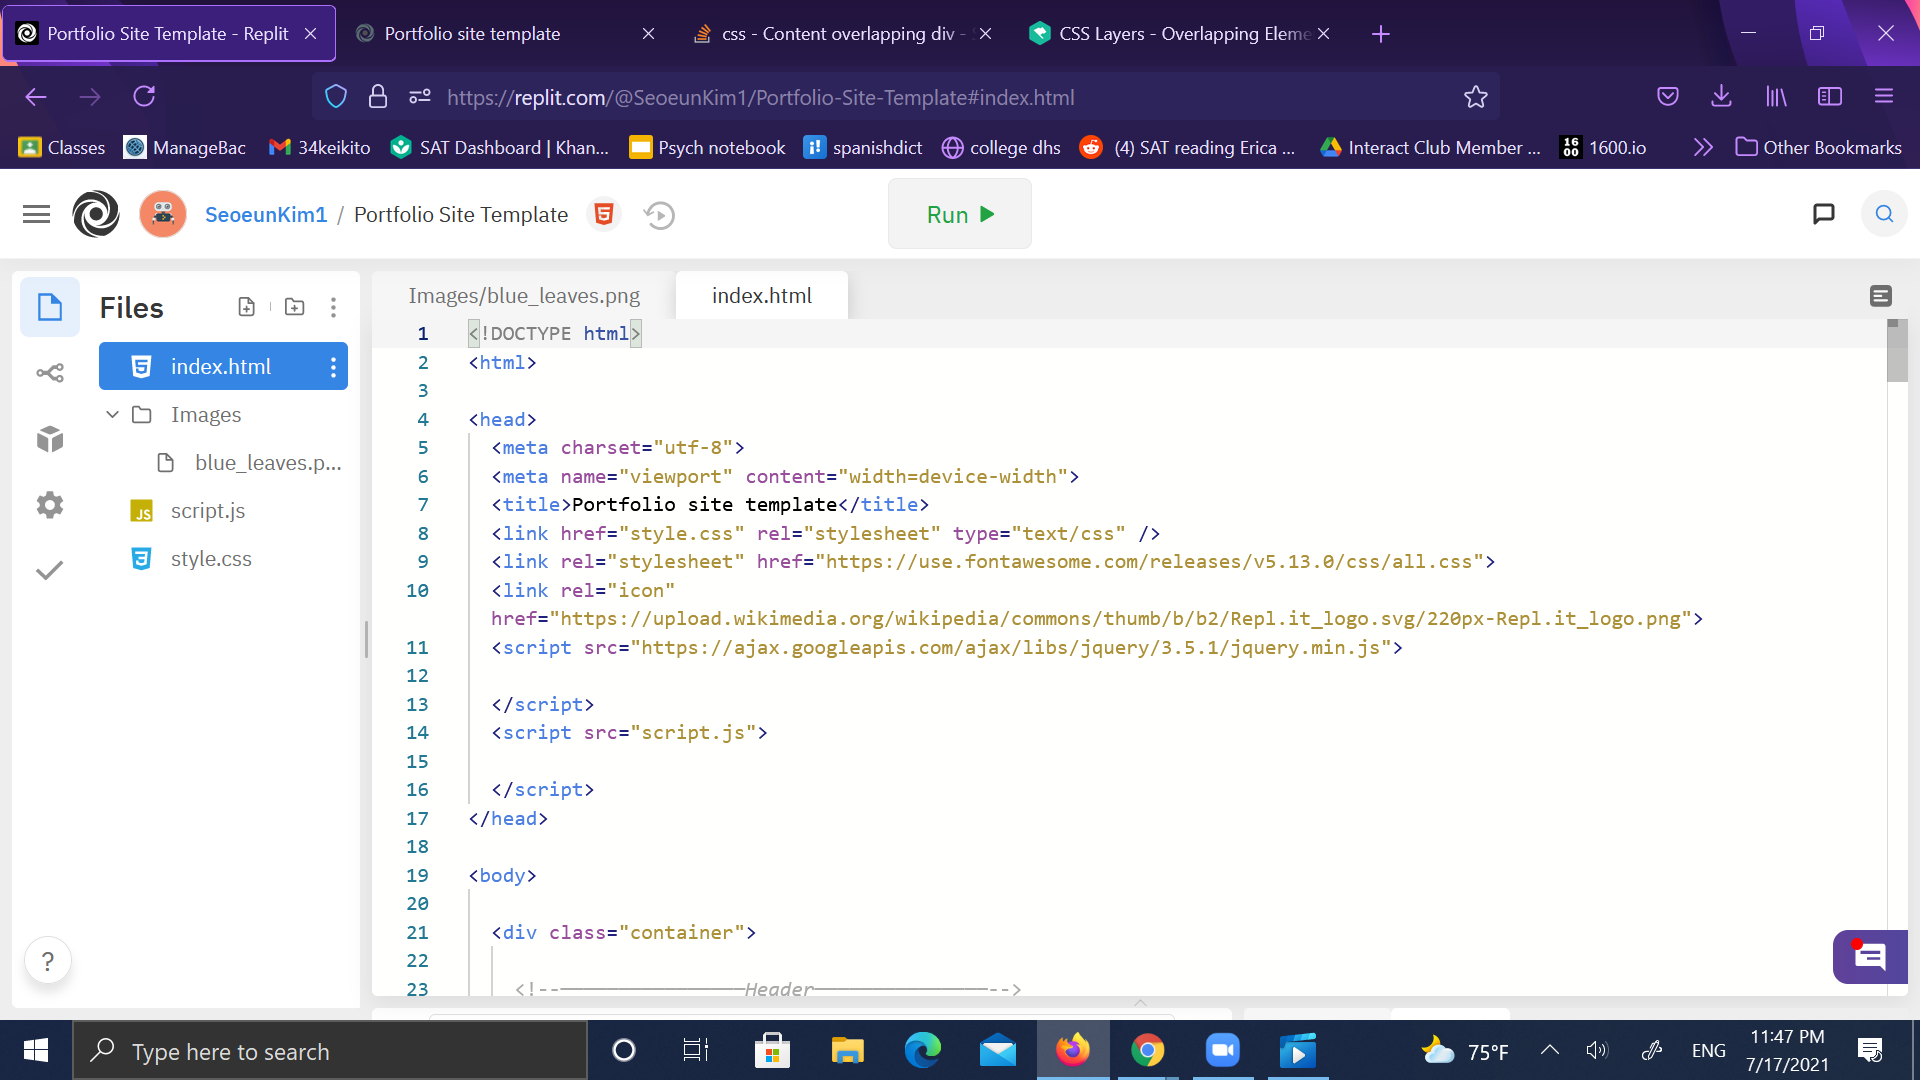Switch to Images/blue_leaves.png editor tab

tap(524, 296)
